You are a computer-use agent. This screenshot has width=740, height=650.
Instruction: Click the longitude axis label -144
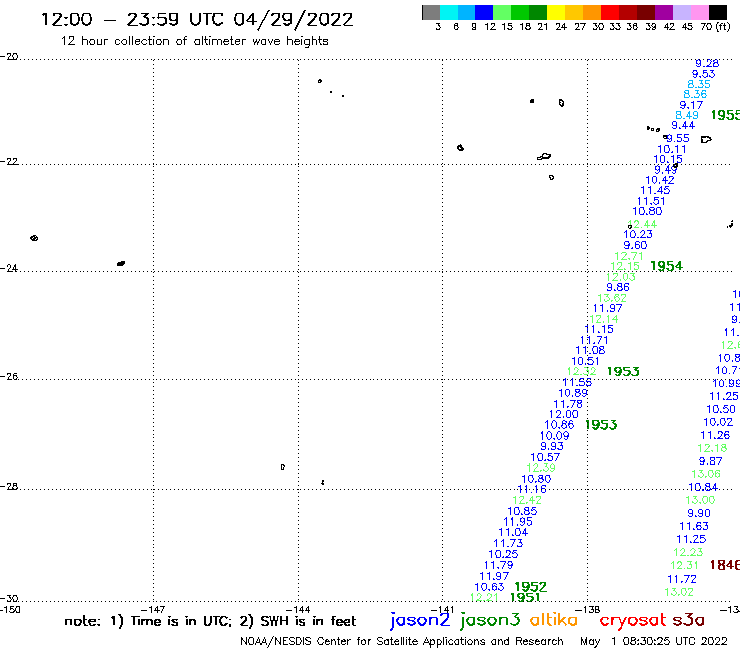tap(298, 609)
